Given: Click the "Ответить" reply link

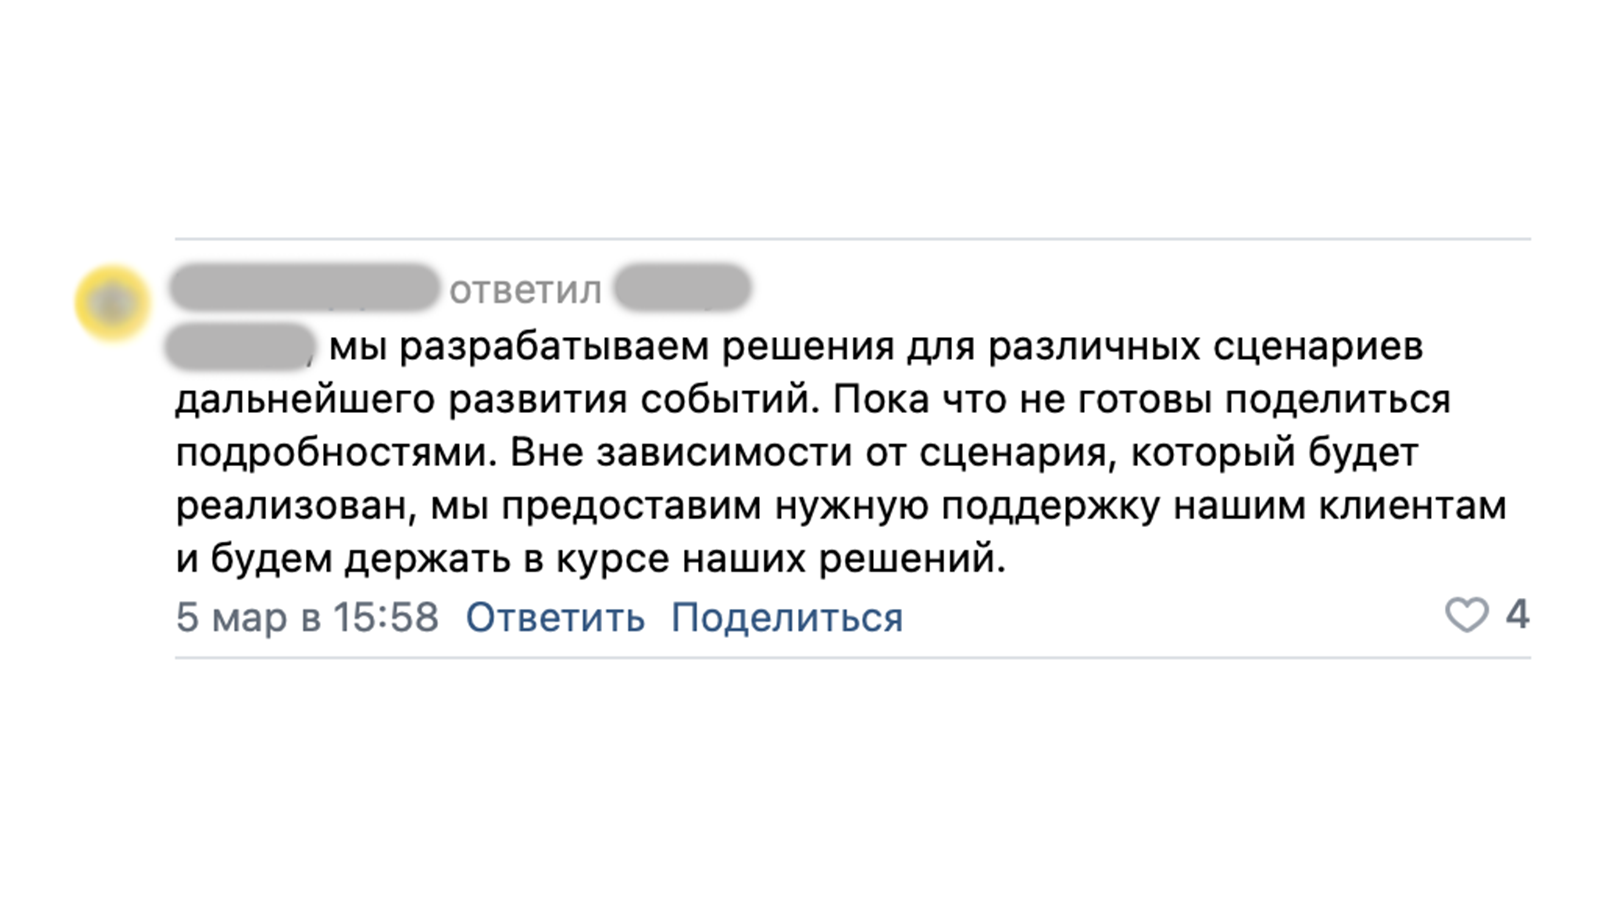Looking at the screenshot, I should (555, 618).
